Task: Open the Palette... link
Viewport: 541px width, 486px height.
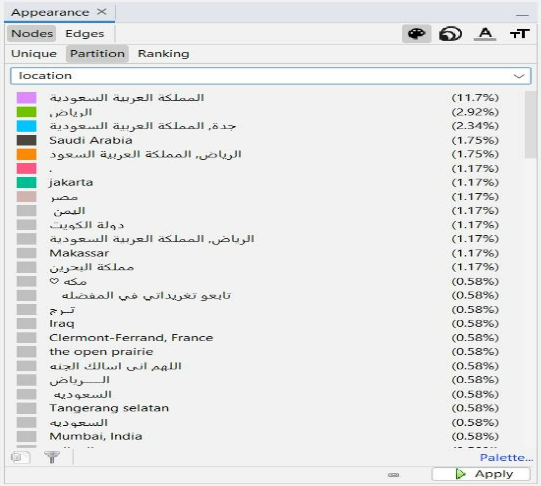Action: point(506,458)
